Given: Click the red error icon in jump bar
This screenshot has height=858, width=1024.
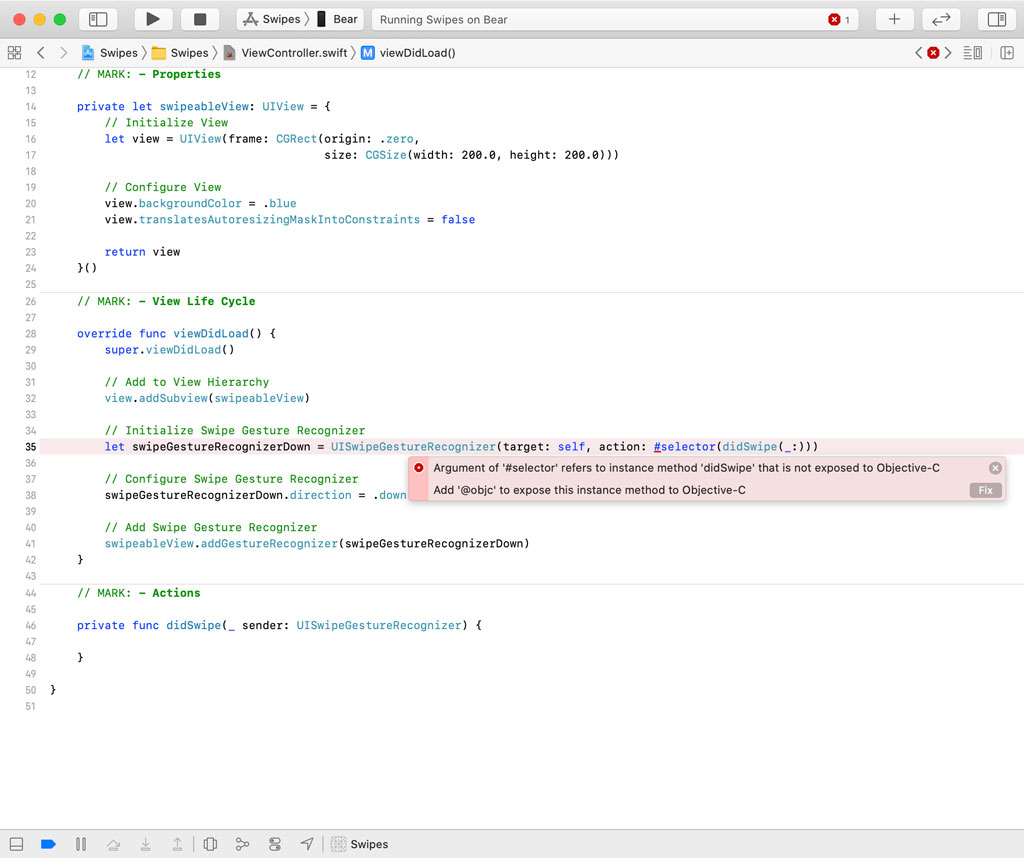Looking at the screenshot, I should pyautogui.click(x=933, y=53).
